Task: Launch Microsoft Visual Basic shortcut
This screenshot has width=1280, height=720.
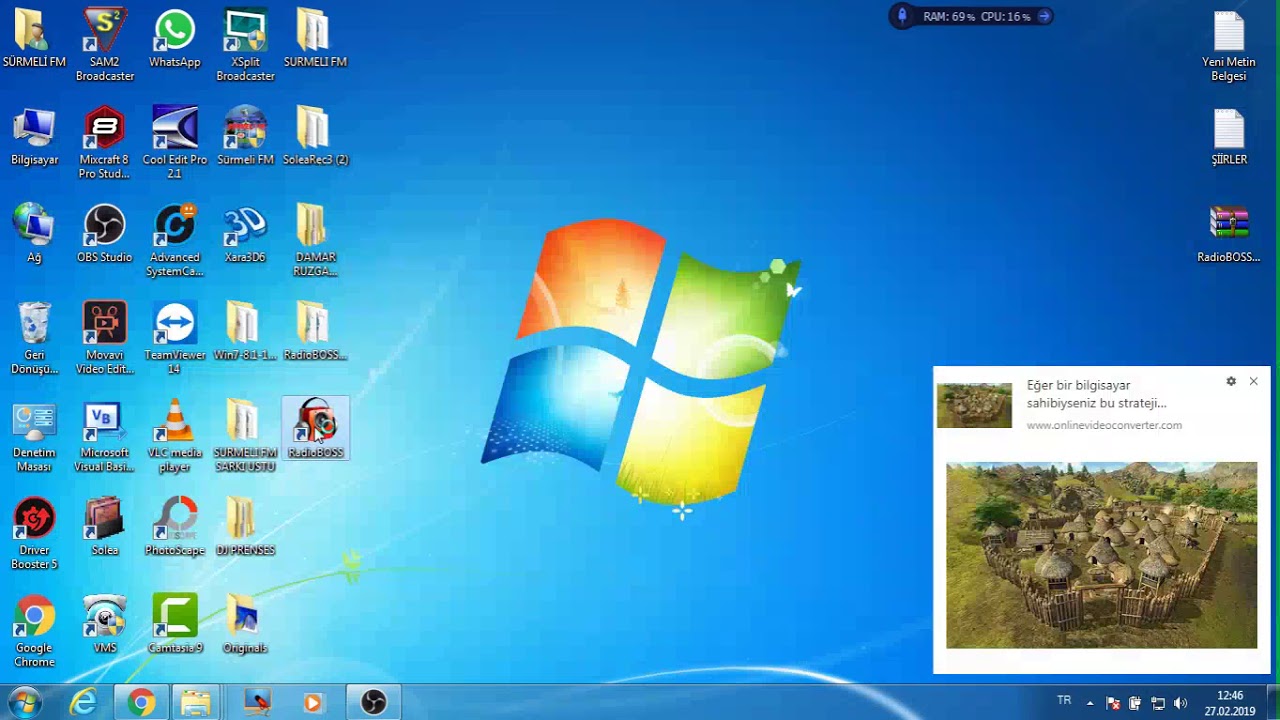Action: 105,436
